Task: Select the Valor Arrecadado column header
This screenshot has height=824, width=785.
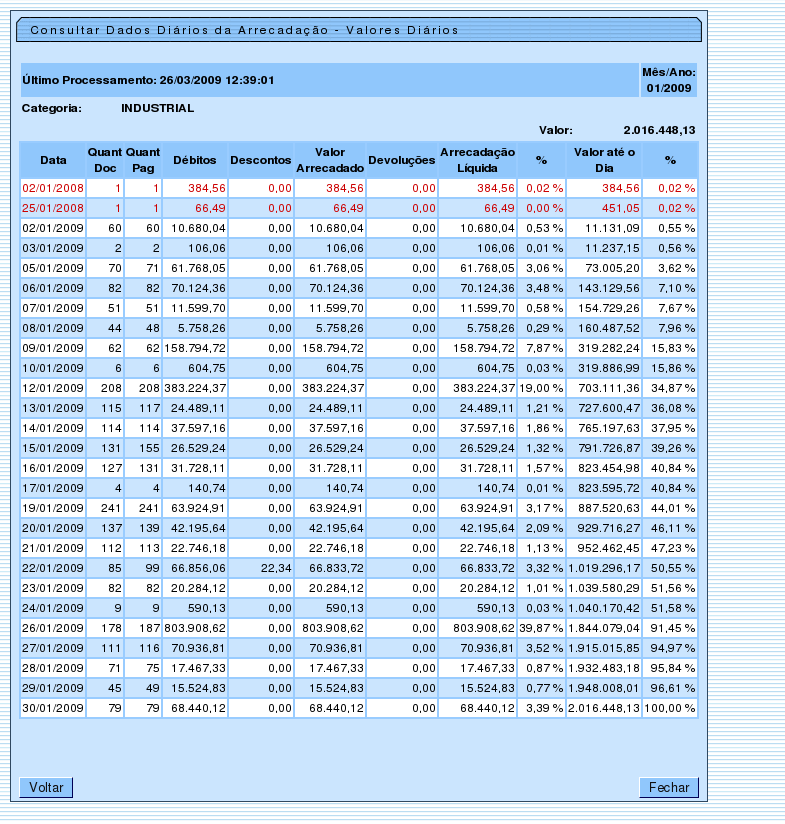Action: [x=329, y=160]
